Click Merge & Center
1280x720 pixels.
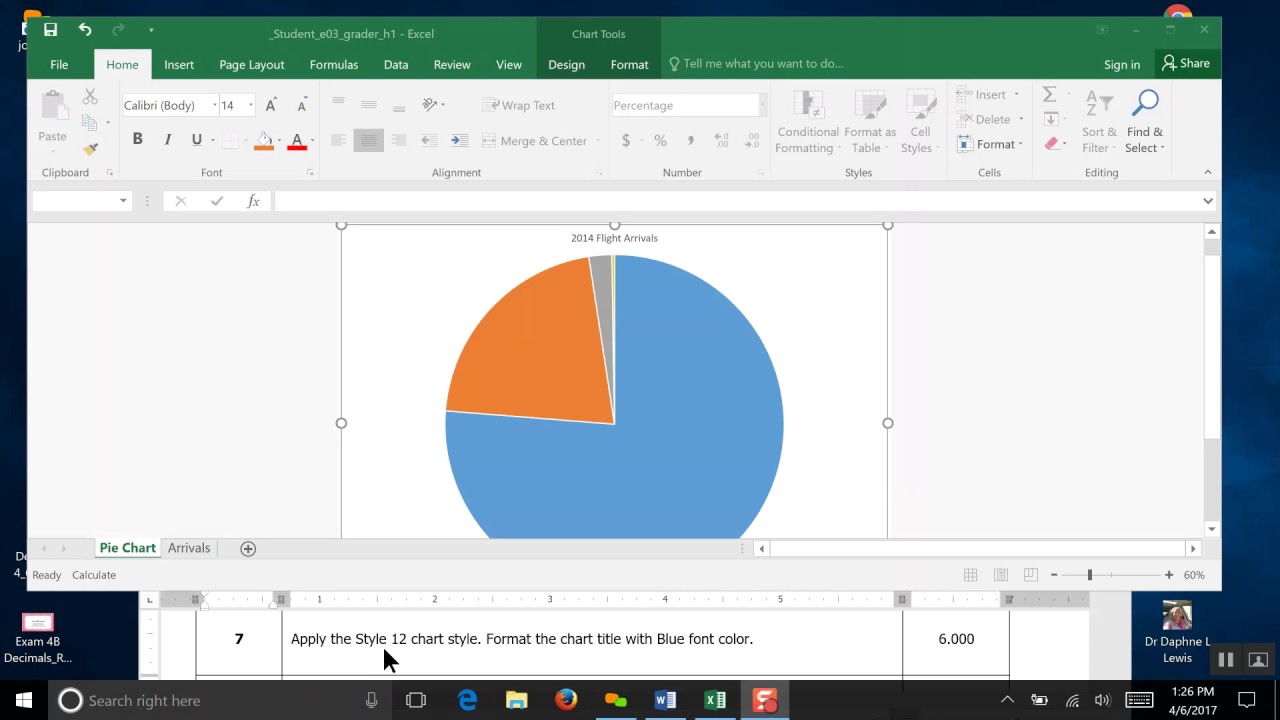point(535,141)
